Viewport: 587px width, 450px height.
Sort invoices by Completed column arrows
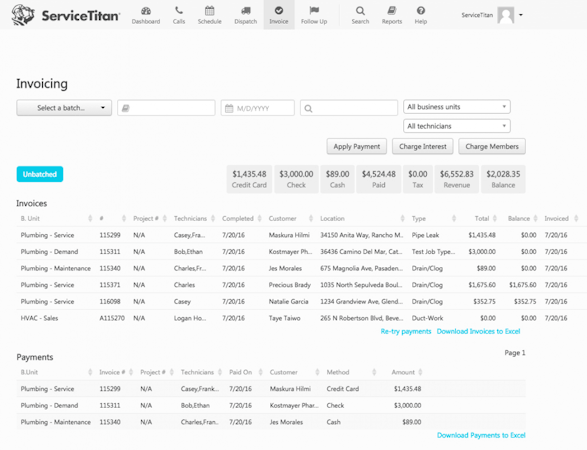point(259,218)
